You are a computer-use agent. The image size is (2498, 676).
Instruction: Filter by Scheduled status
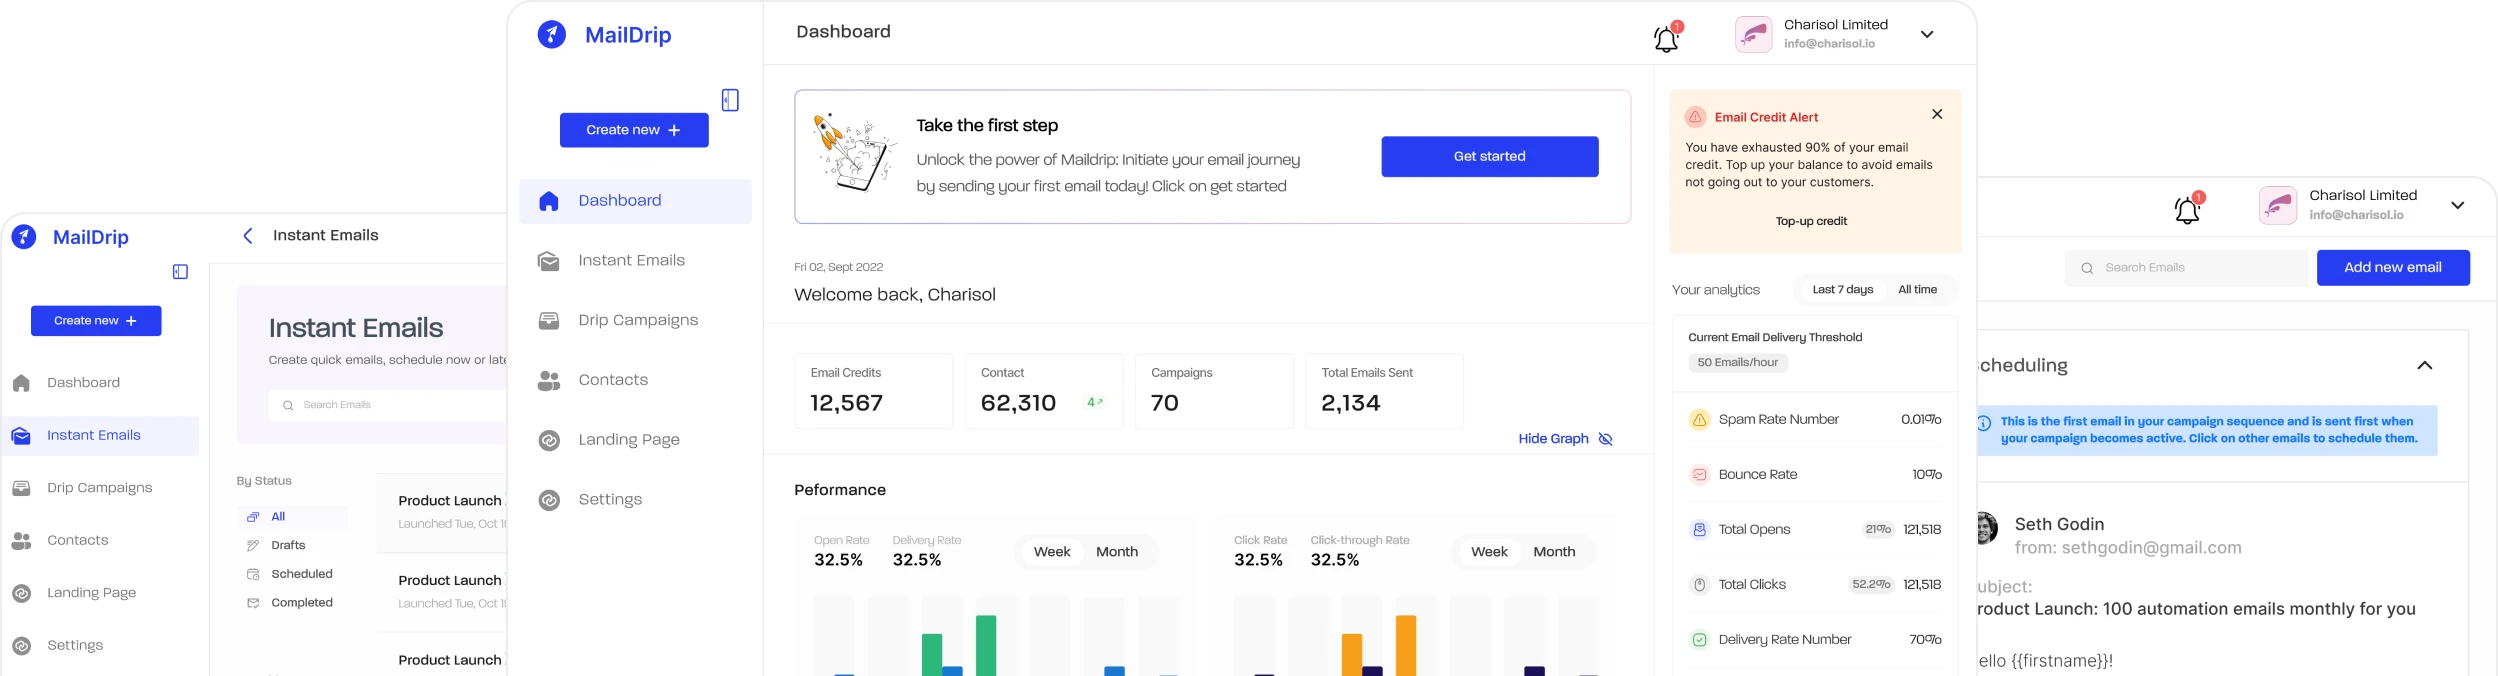coord(292,574)
